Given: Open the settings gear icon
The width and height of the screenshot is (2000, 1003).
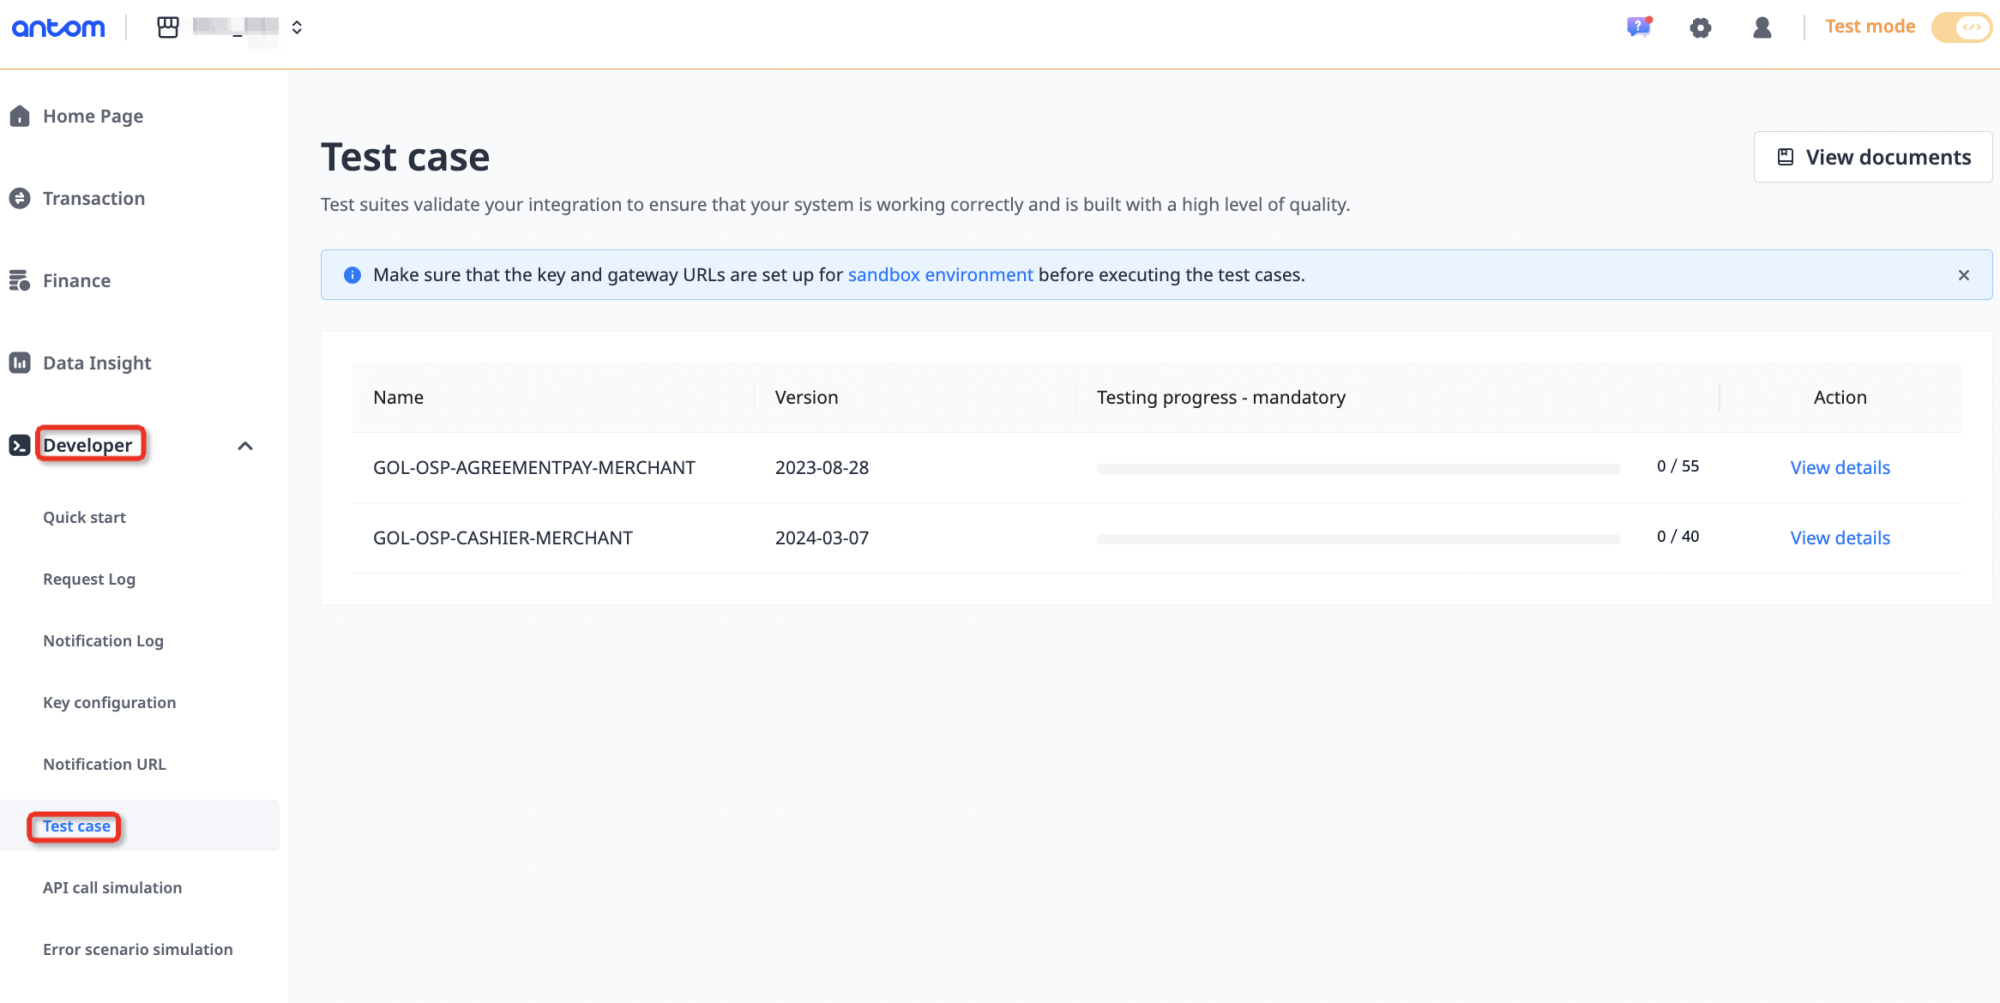Looking at the screenshot, I should (1700, 28).
